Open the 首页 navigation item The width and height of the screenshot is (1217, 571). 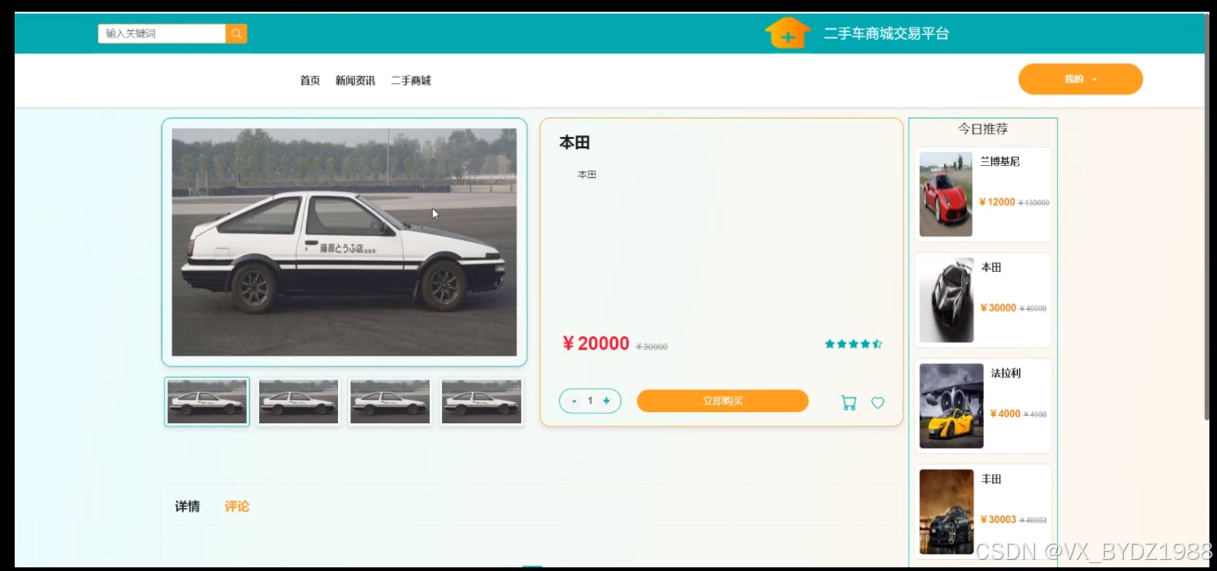click(310, 80)
